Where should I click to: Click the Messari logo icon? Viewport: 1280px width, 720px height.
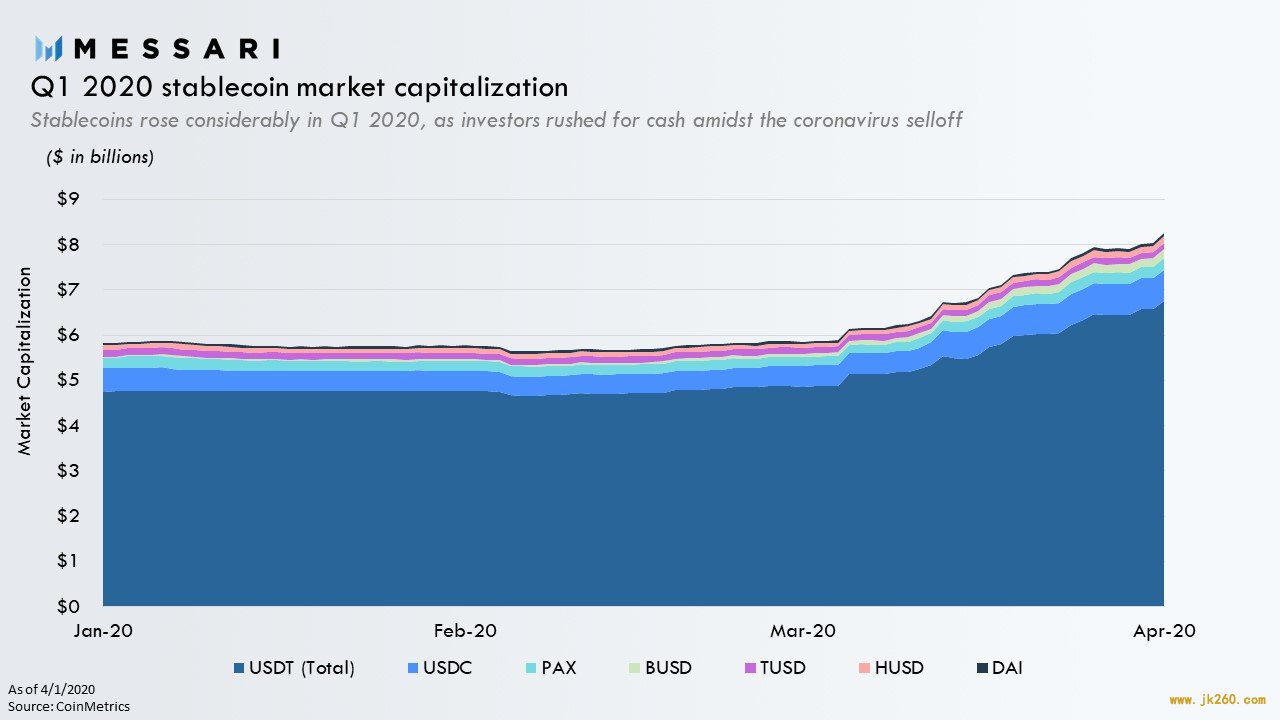[x=49, y=48]
